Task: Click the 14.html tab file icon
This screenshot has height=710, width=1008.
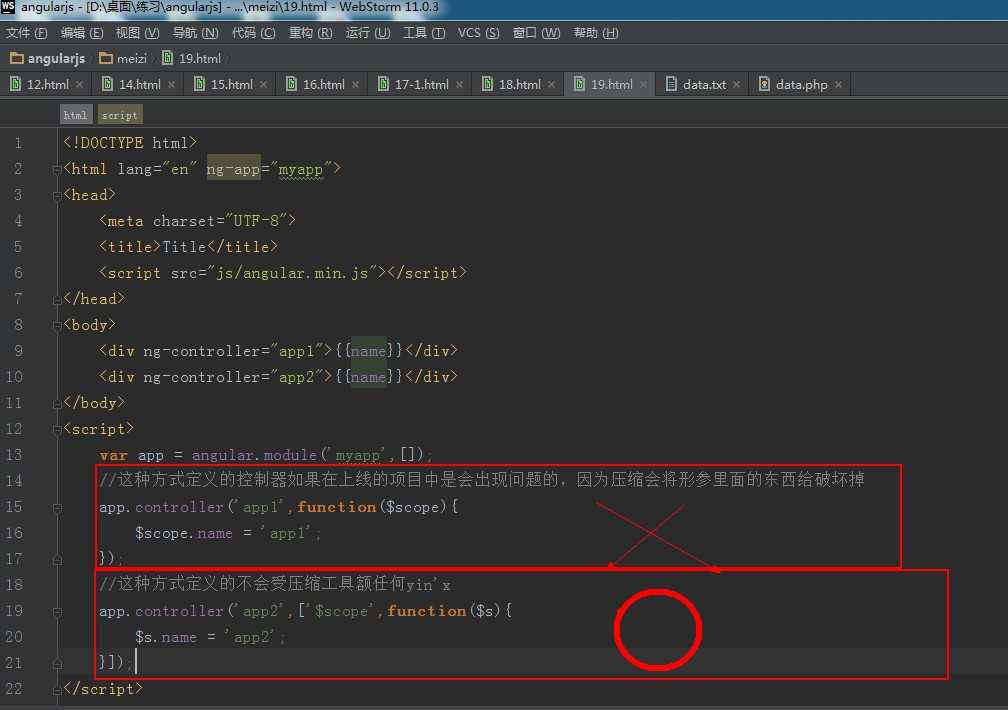Action: coord(108,84)
